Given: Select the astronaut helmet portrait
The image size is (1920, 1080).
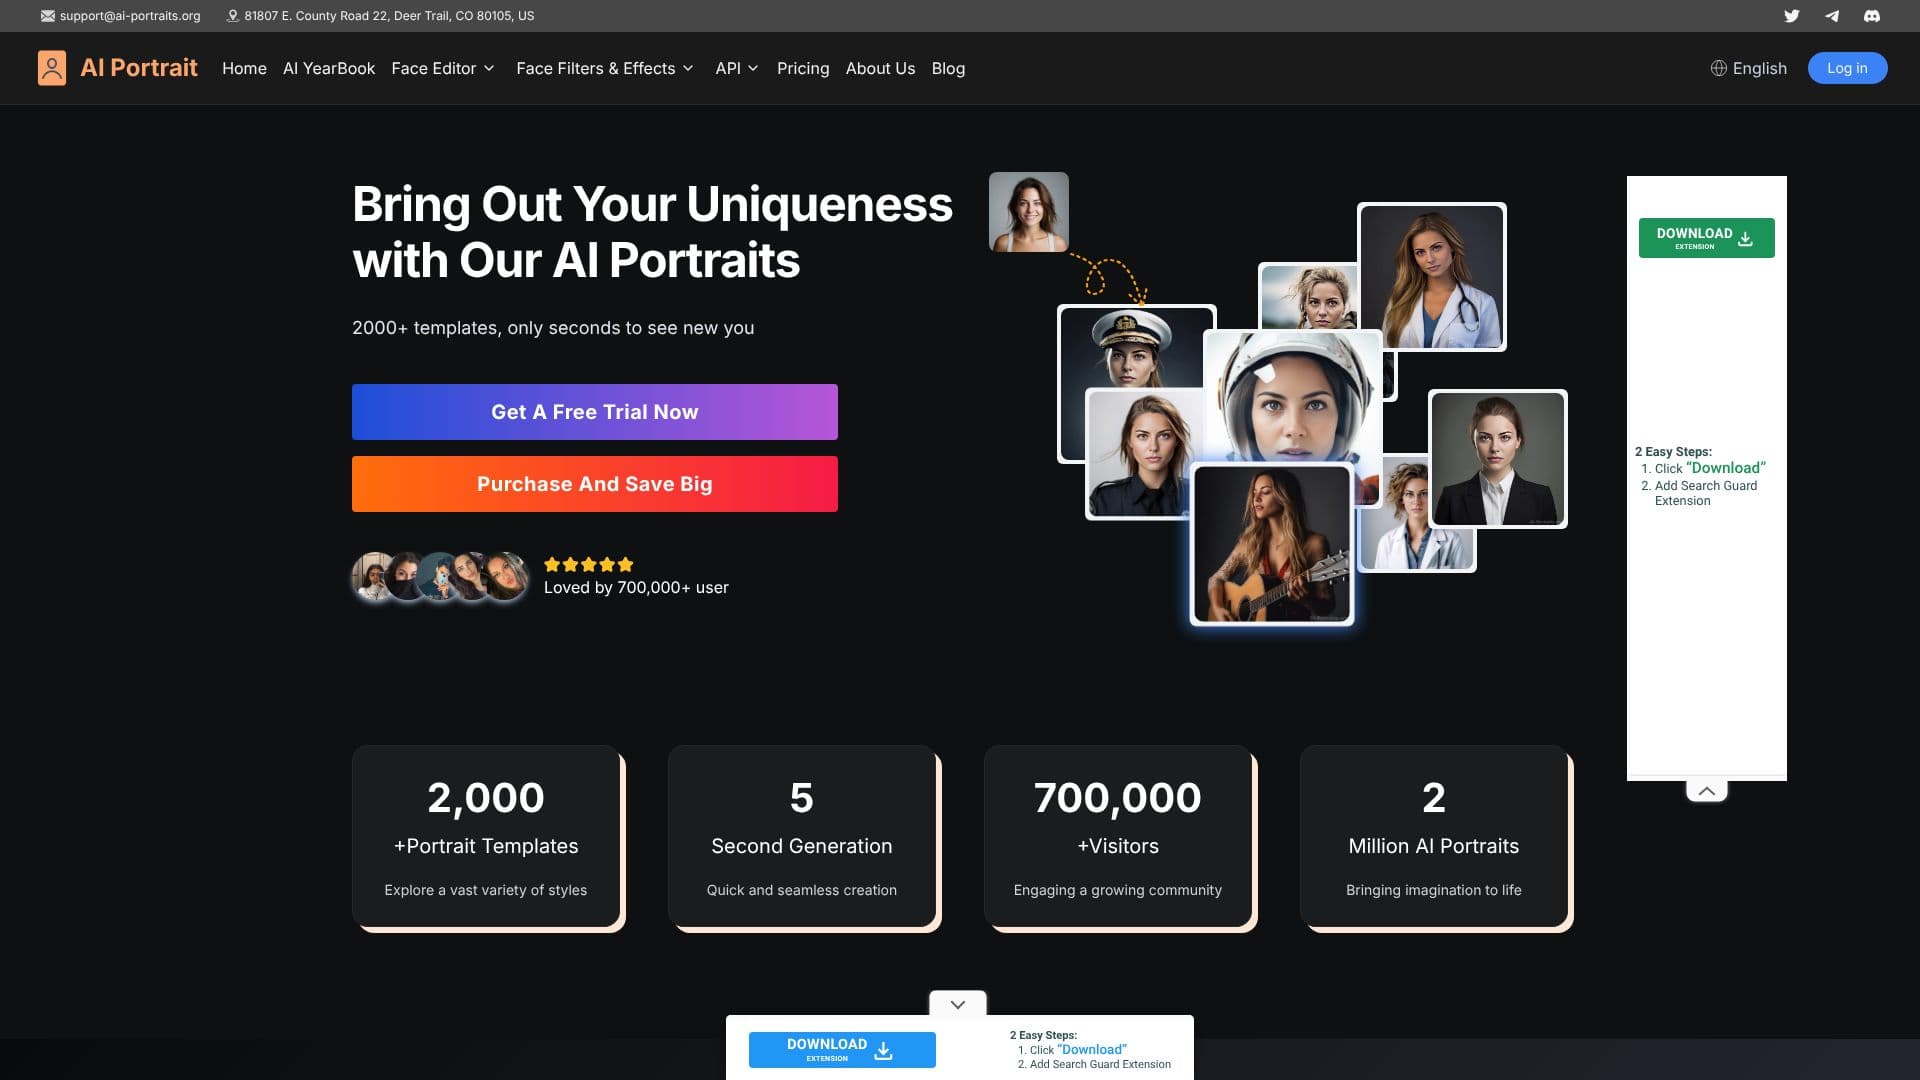Looking at the screenshot, I should point(1293,398).
